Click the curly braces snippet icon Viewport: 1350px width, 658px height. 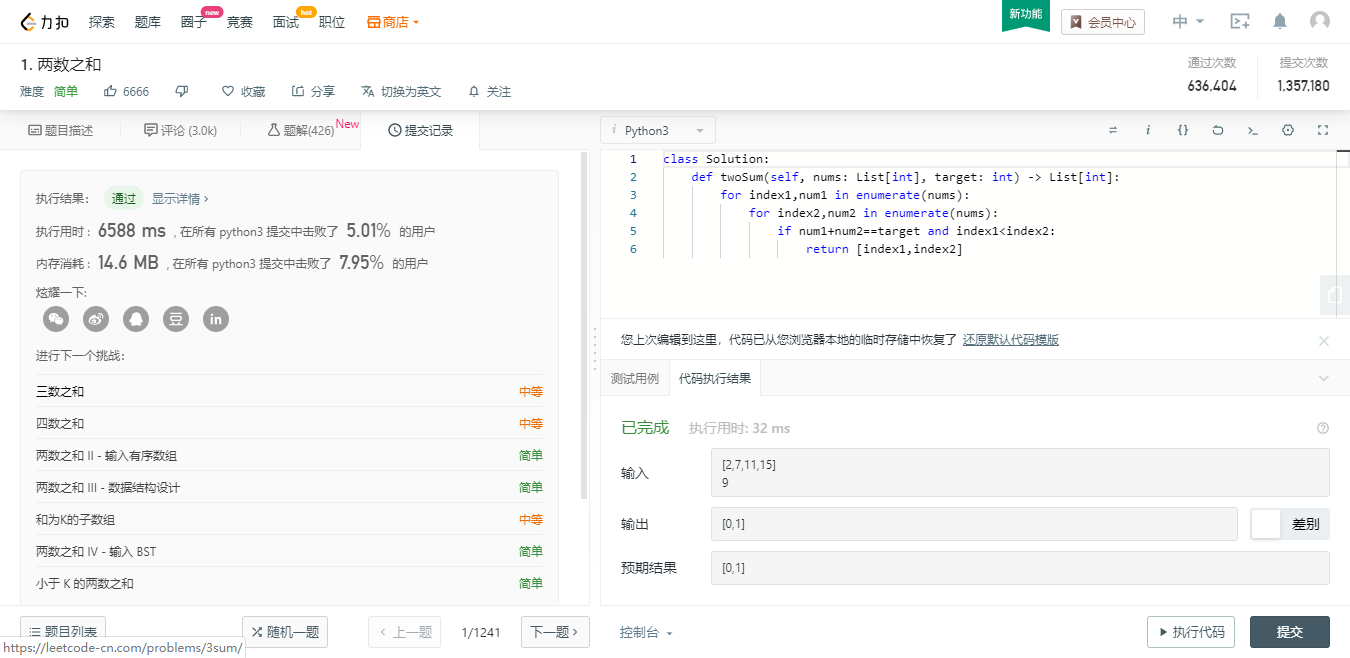[x=1183, y=130]
